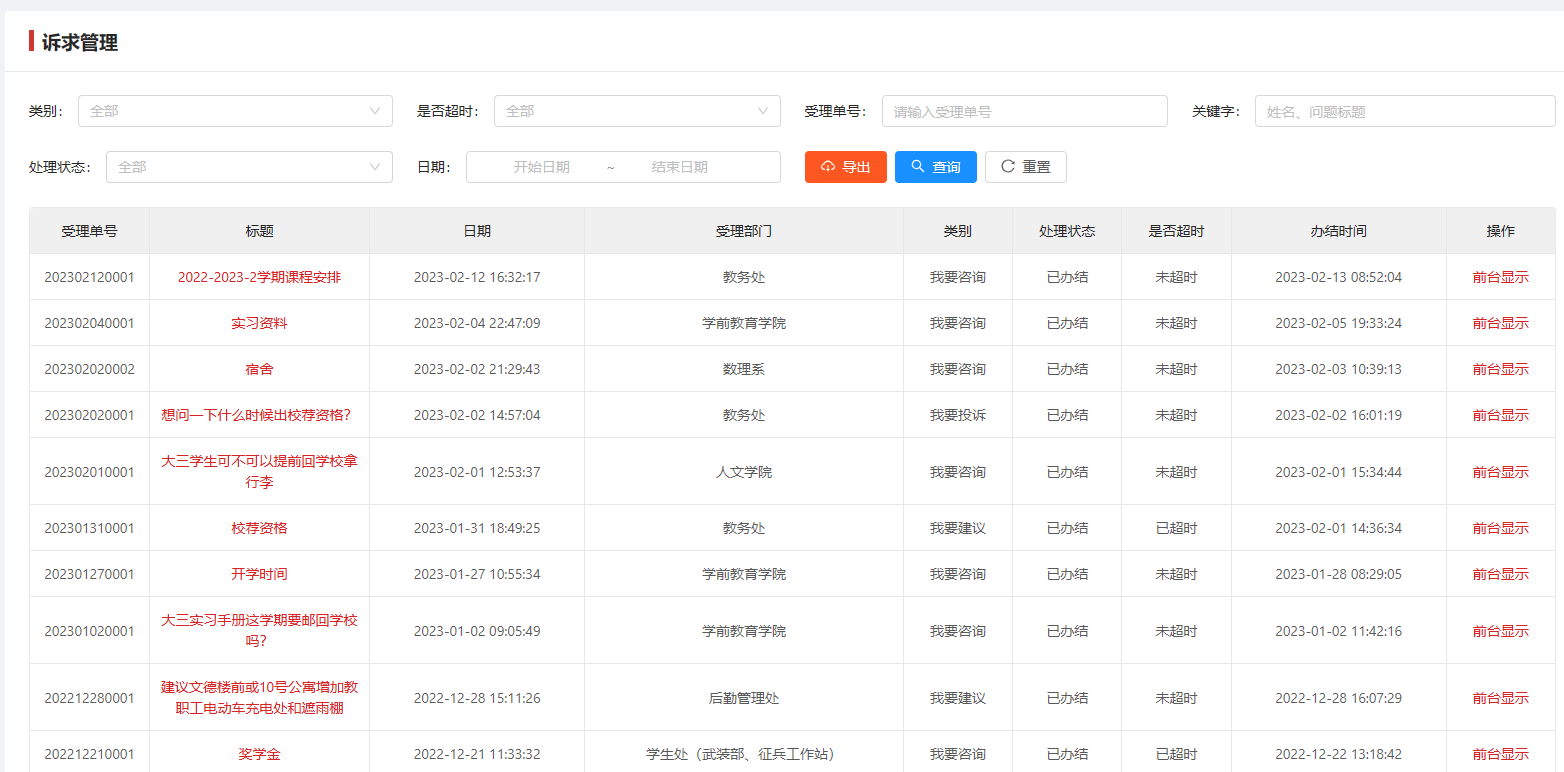The height and width of the screenshot is (772, 1564).
Task: Open the 类别 dropdown
Action: point(235,111)
